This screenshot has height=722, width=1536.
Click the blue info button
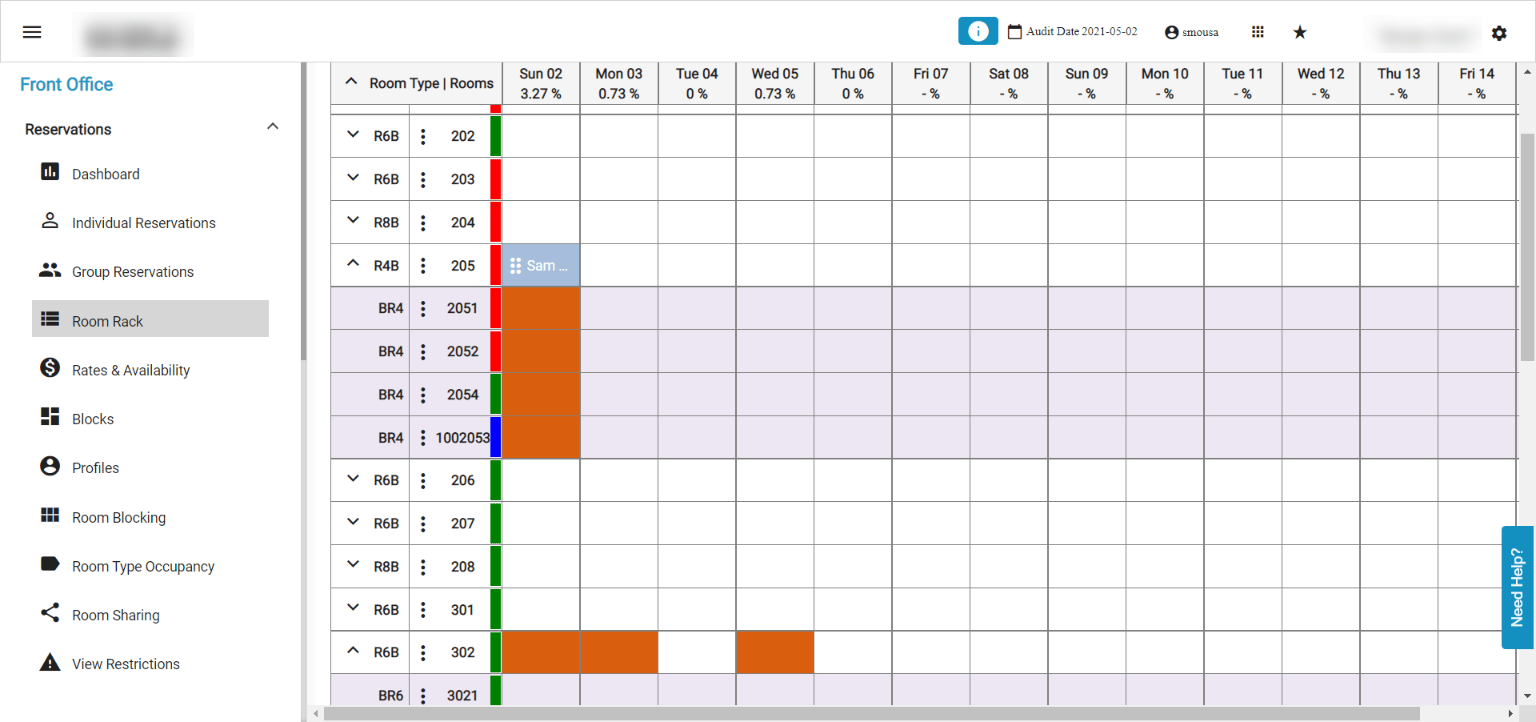pyautogui.click(x=978, y=31)
